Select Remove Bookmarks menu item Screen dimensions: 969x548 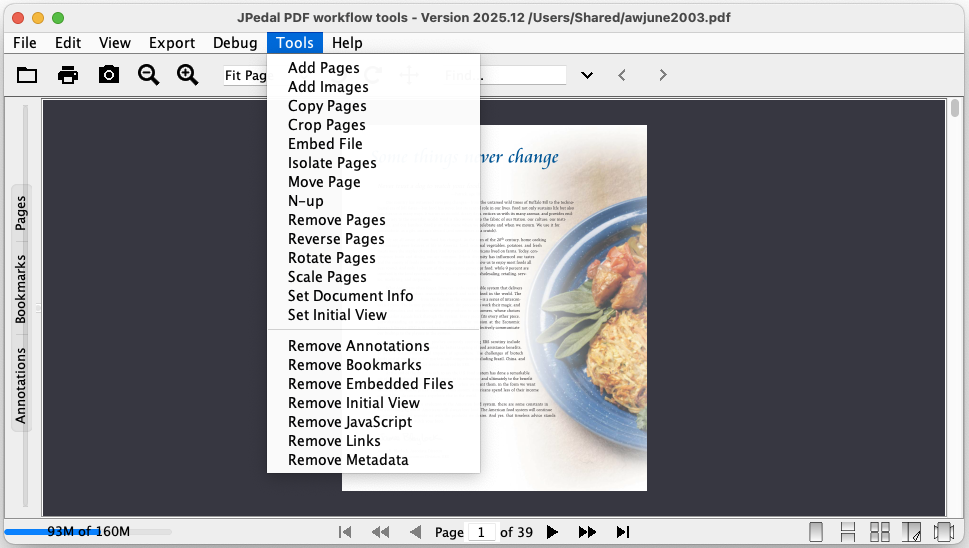pyautogui.click(x=373, y=365)
